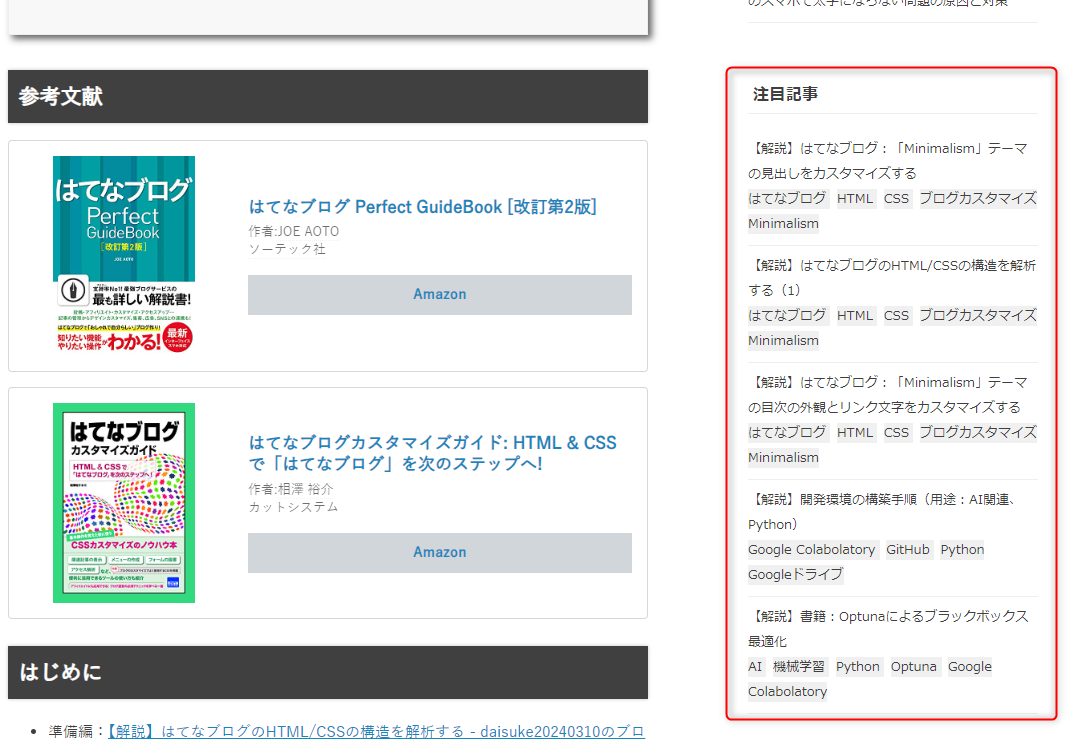
Task: Open article 目次の外観とリンク文字をカスタマイズする
Action: tap(888, 394)
